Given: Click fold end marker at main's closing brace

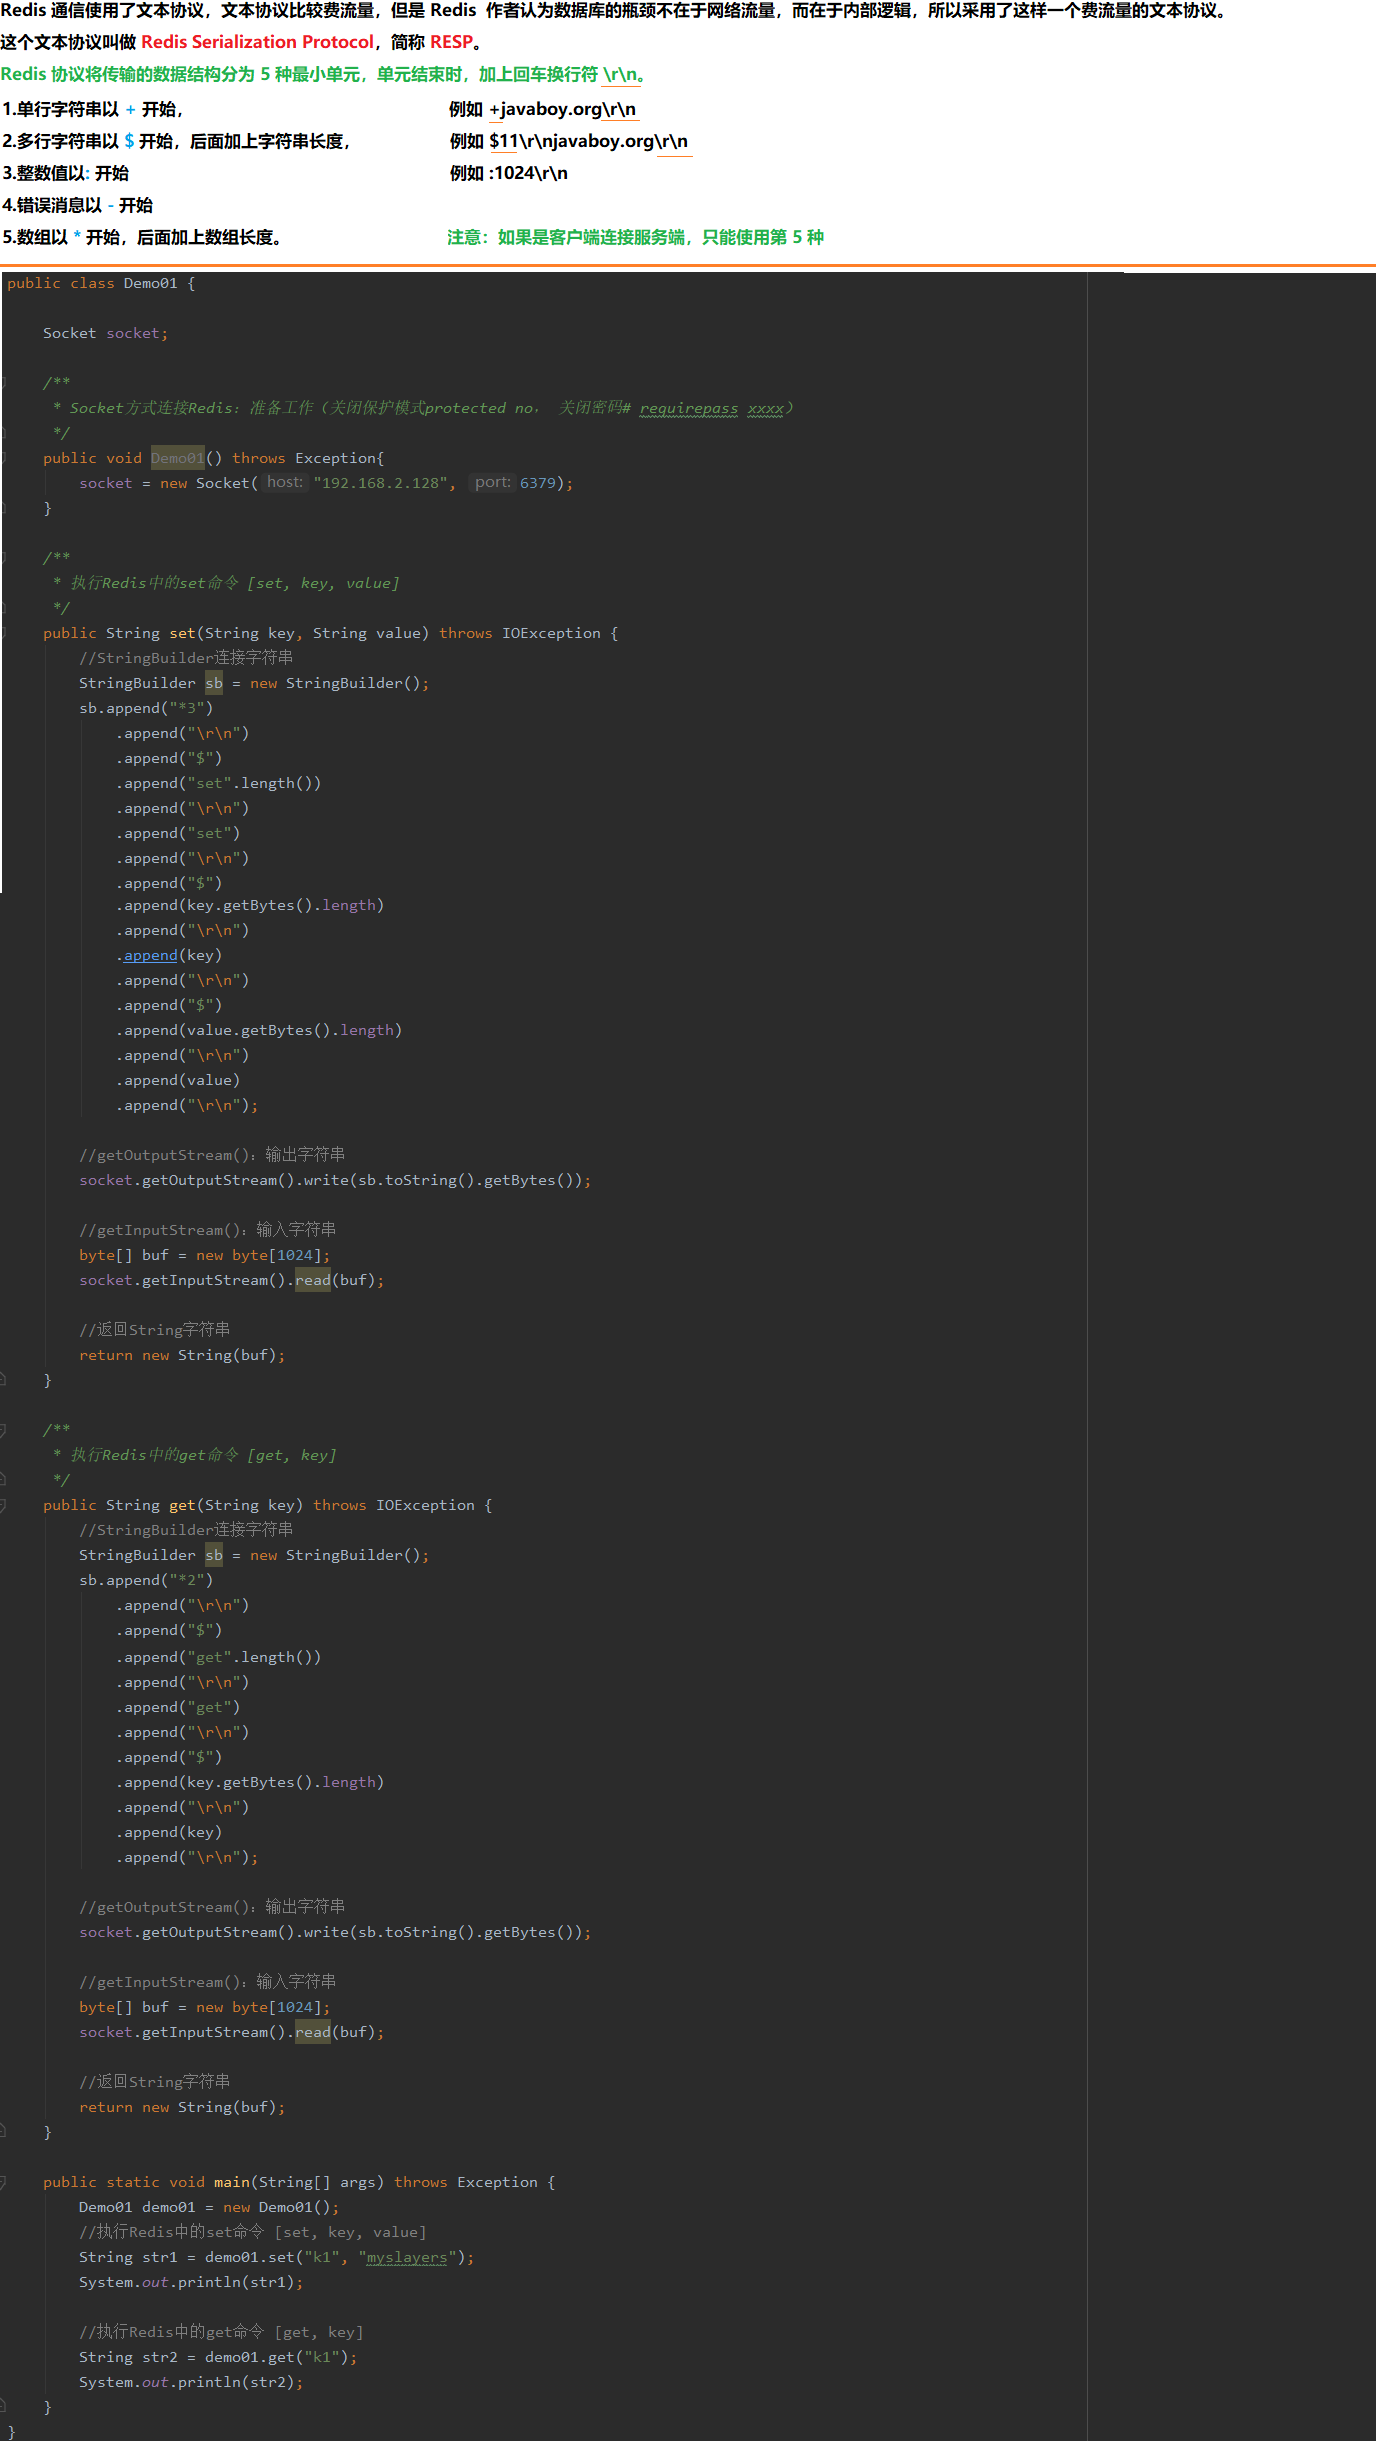Looking at the screenshot, I should [x=3, y=2407].
